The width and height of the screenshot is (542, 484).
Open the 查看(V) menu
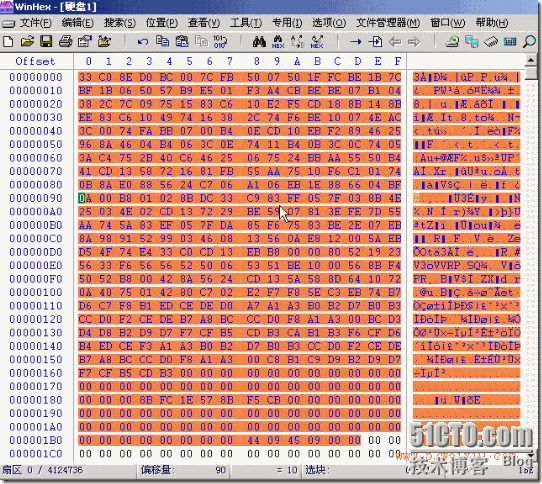click(204, 23)
